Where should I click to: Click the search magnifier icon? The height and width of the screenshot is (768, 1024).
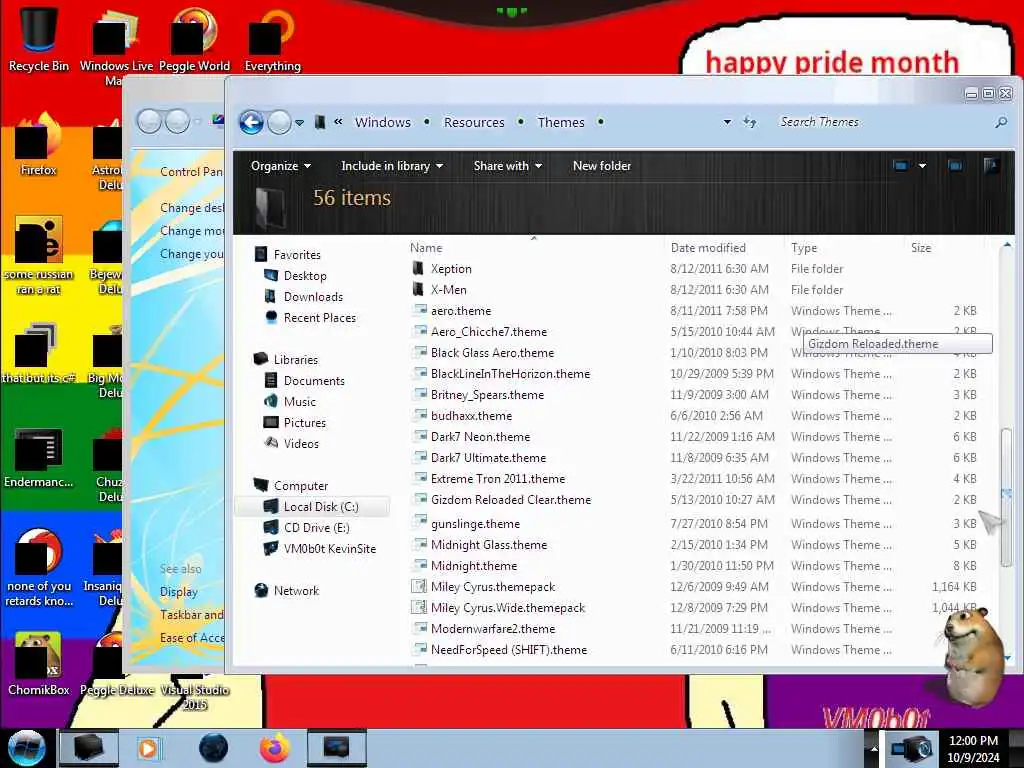[x=1001, y=122]
